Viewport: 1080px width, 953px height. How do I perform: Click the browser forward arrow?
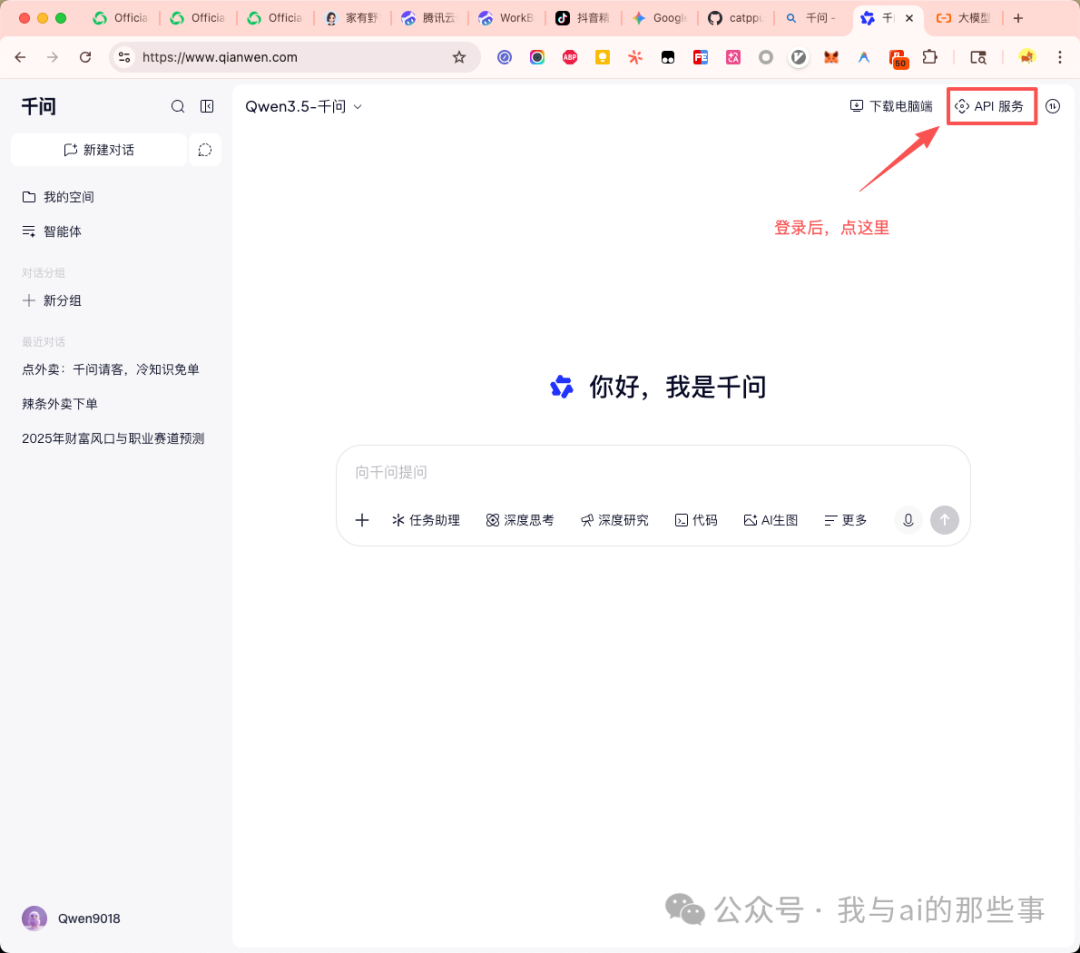52,57
